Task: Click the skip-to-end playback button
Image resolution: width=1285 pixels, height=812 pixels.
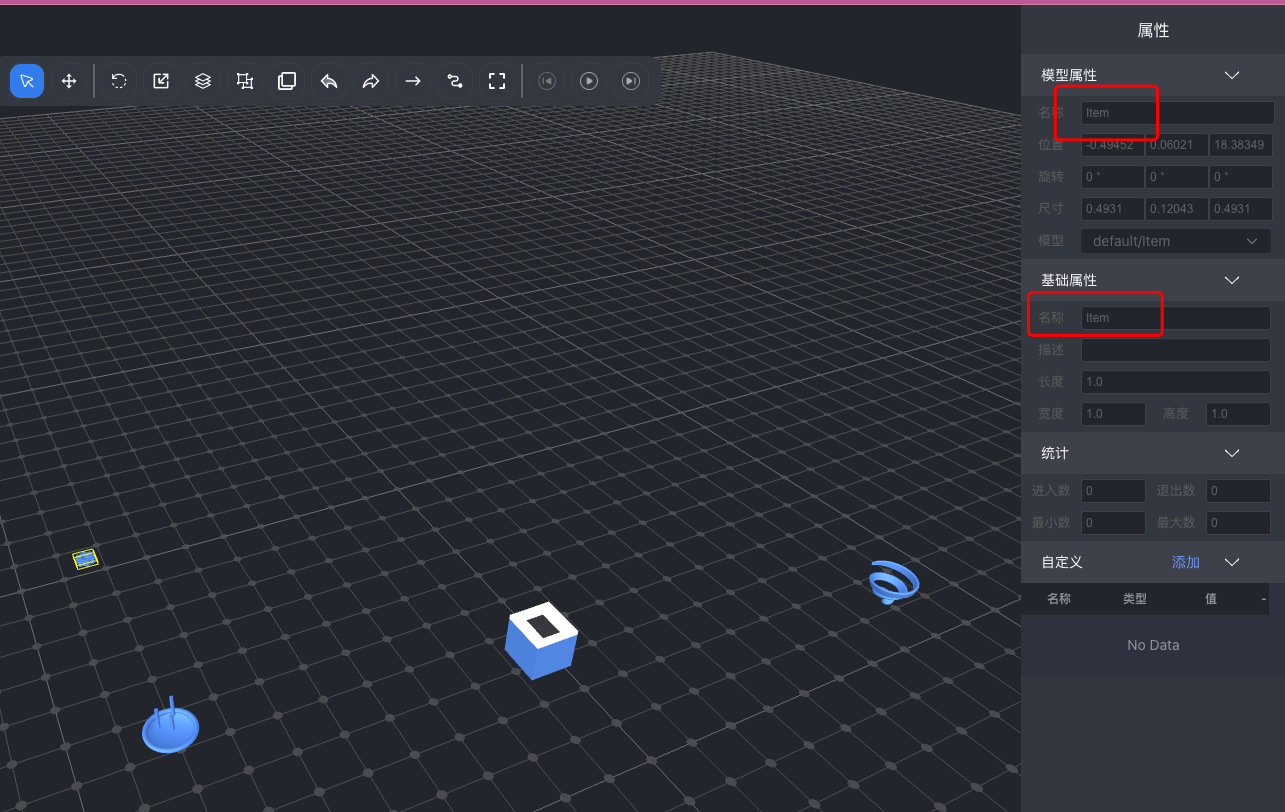Action: point(631,81)
